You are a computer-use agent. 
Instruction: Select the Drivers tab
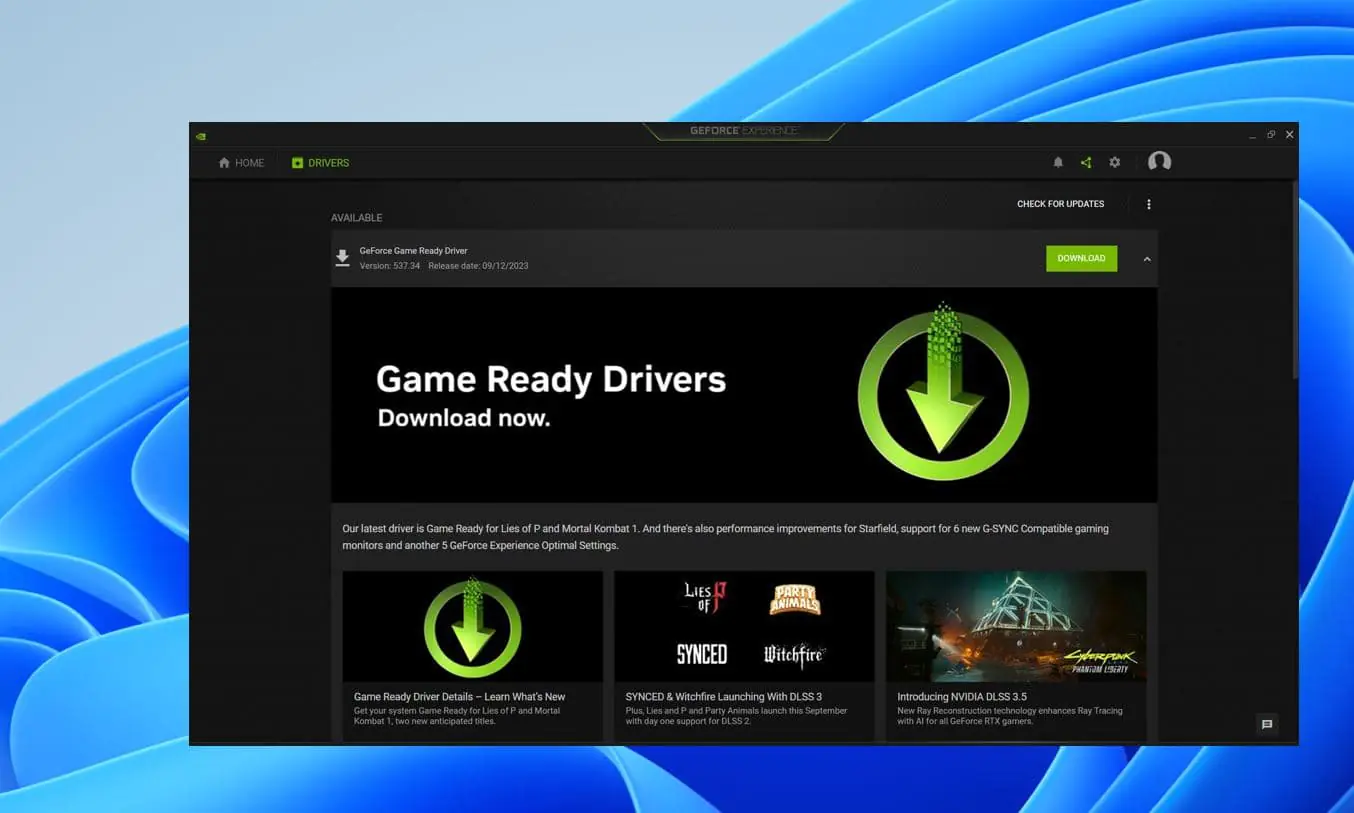pyautogui.click(x=320, y=163)
